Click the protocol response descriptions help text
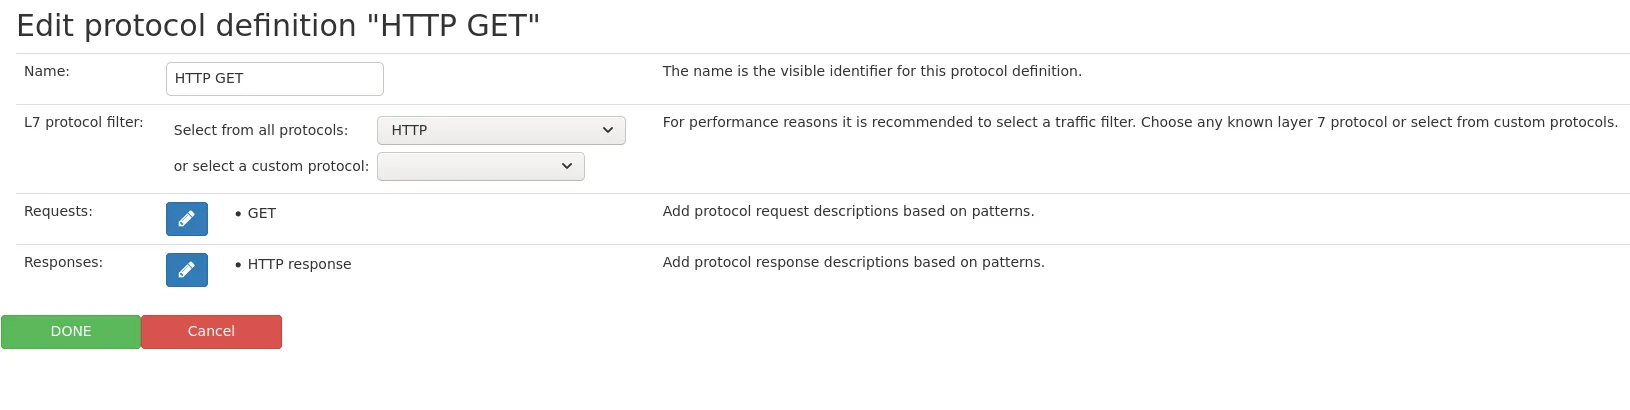 853,263
